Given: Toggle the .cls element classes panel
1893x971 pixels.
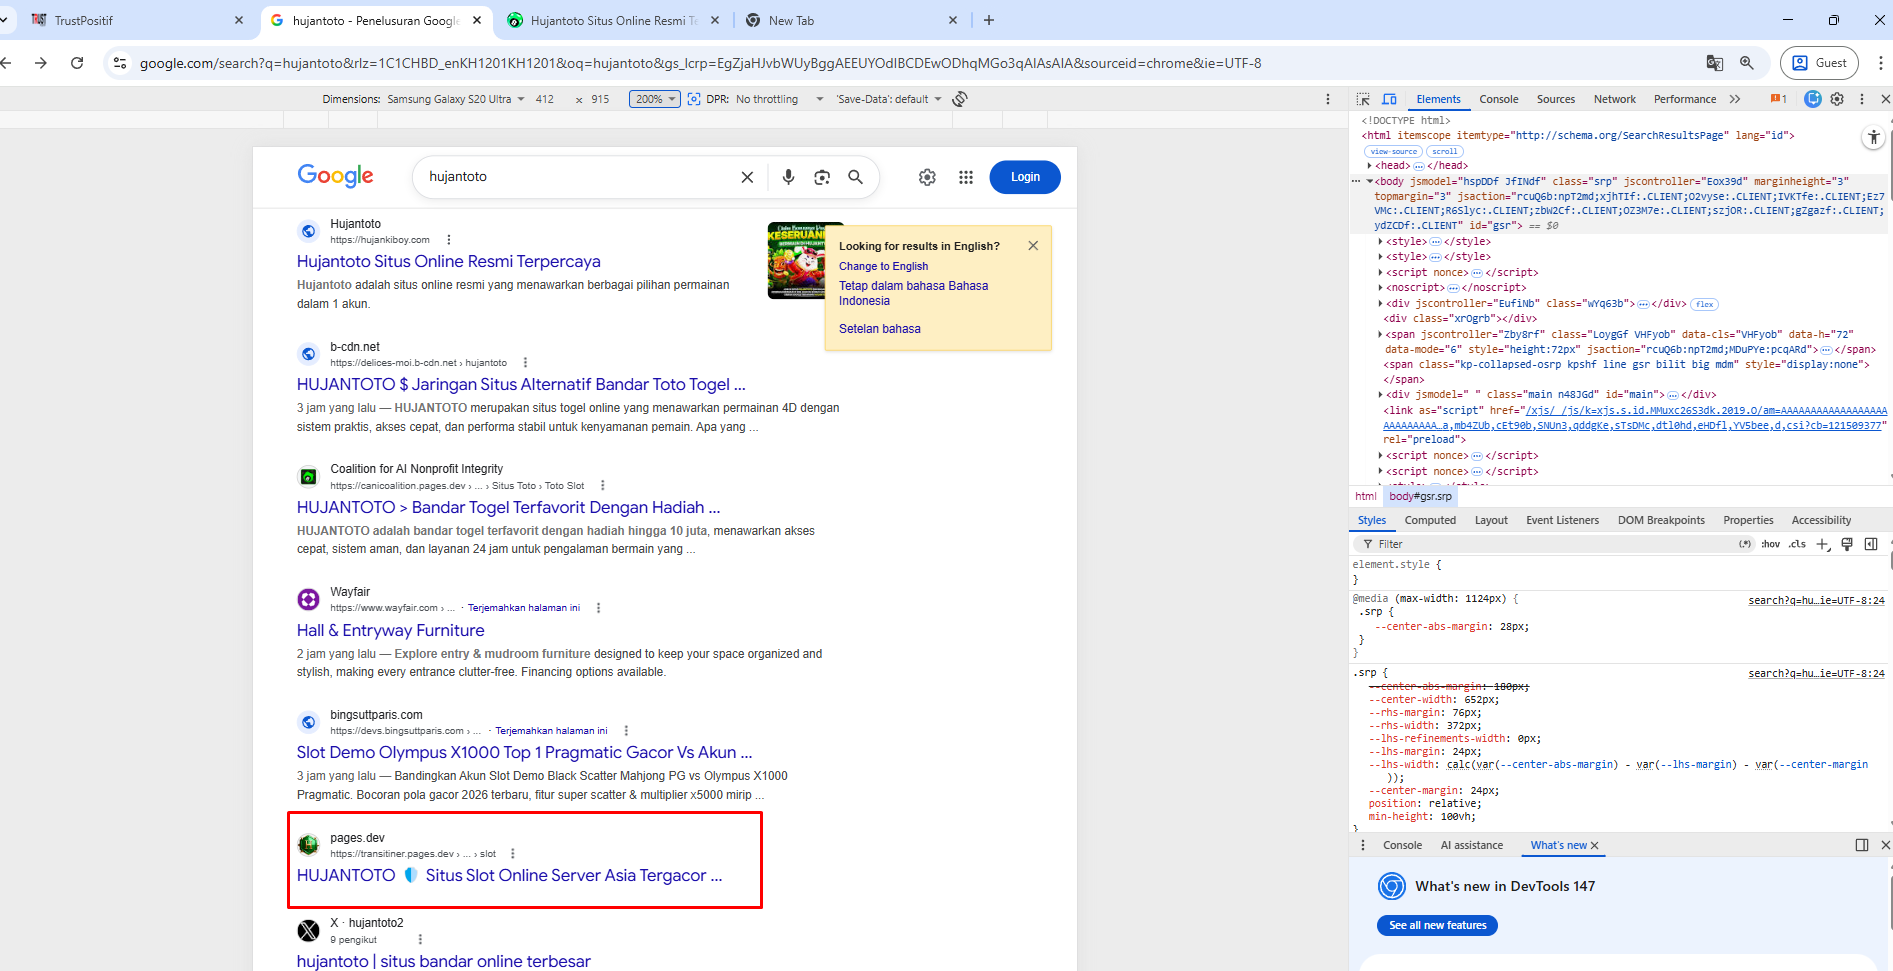Looking at the screenshot, I should [1797, 544].
